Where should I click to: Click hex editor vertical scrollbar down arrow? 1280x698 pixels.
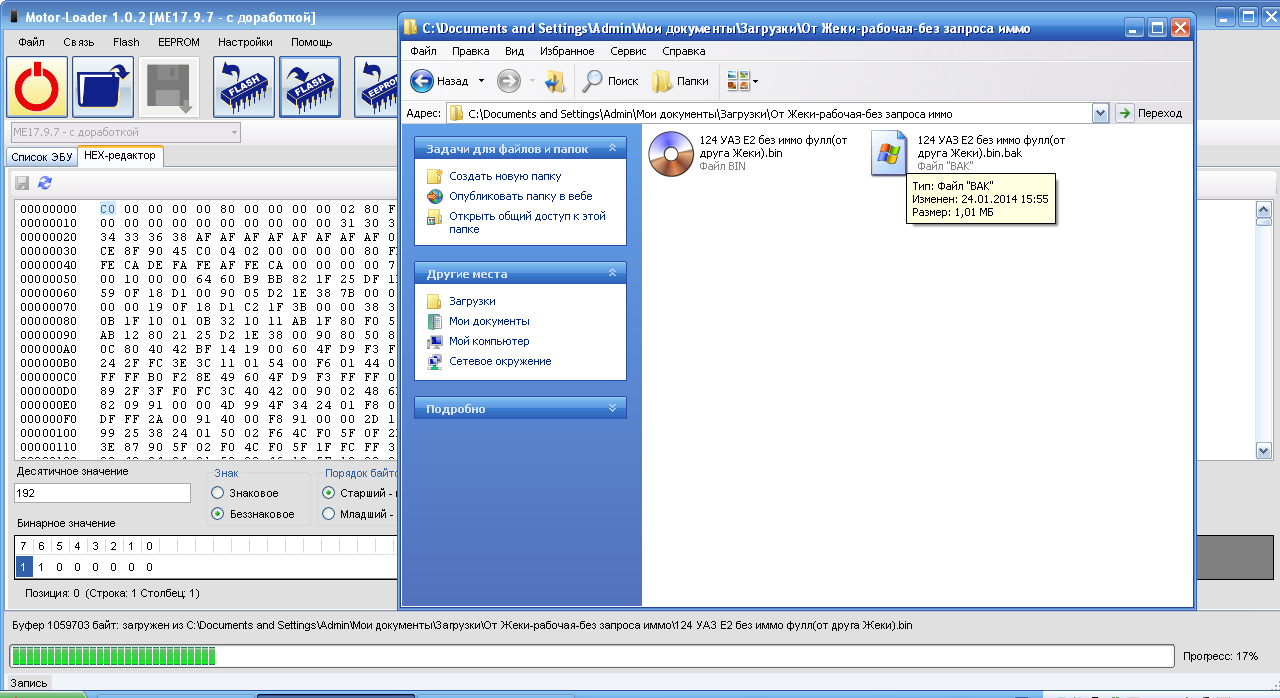[x=1264, y=449]
